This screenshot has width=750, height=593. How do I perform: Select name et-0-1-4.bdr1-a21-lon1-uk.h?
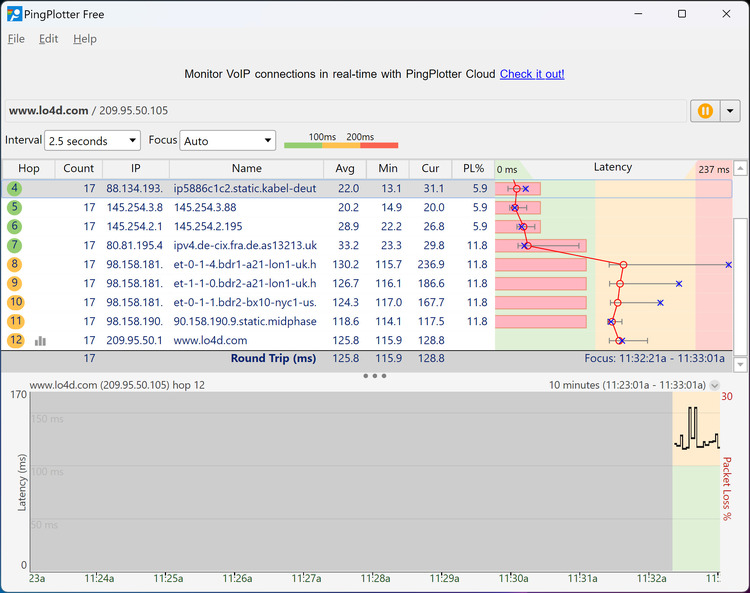click(245, 264)
